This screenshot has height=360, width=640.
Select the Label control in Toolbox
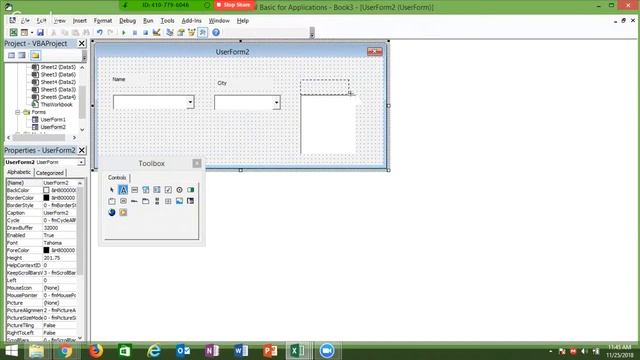click(x=123, y=190)
